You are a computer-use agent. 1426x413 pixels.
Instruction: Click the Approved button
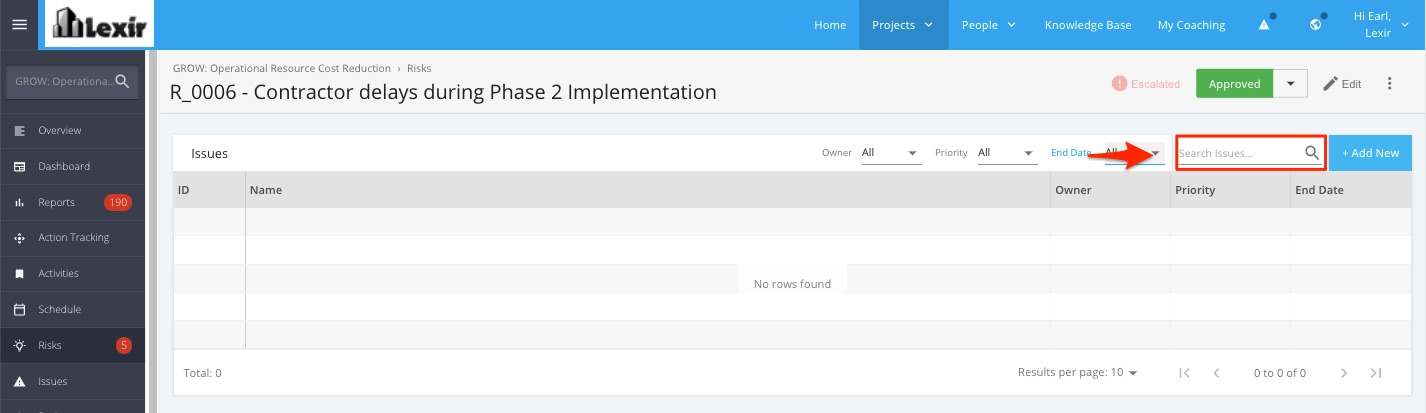pos(1235,84)
